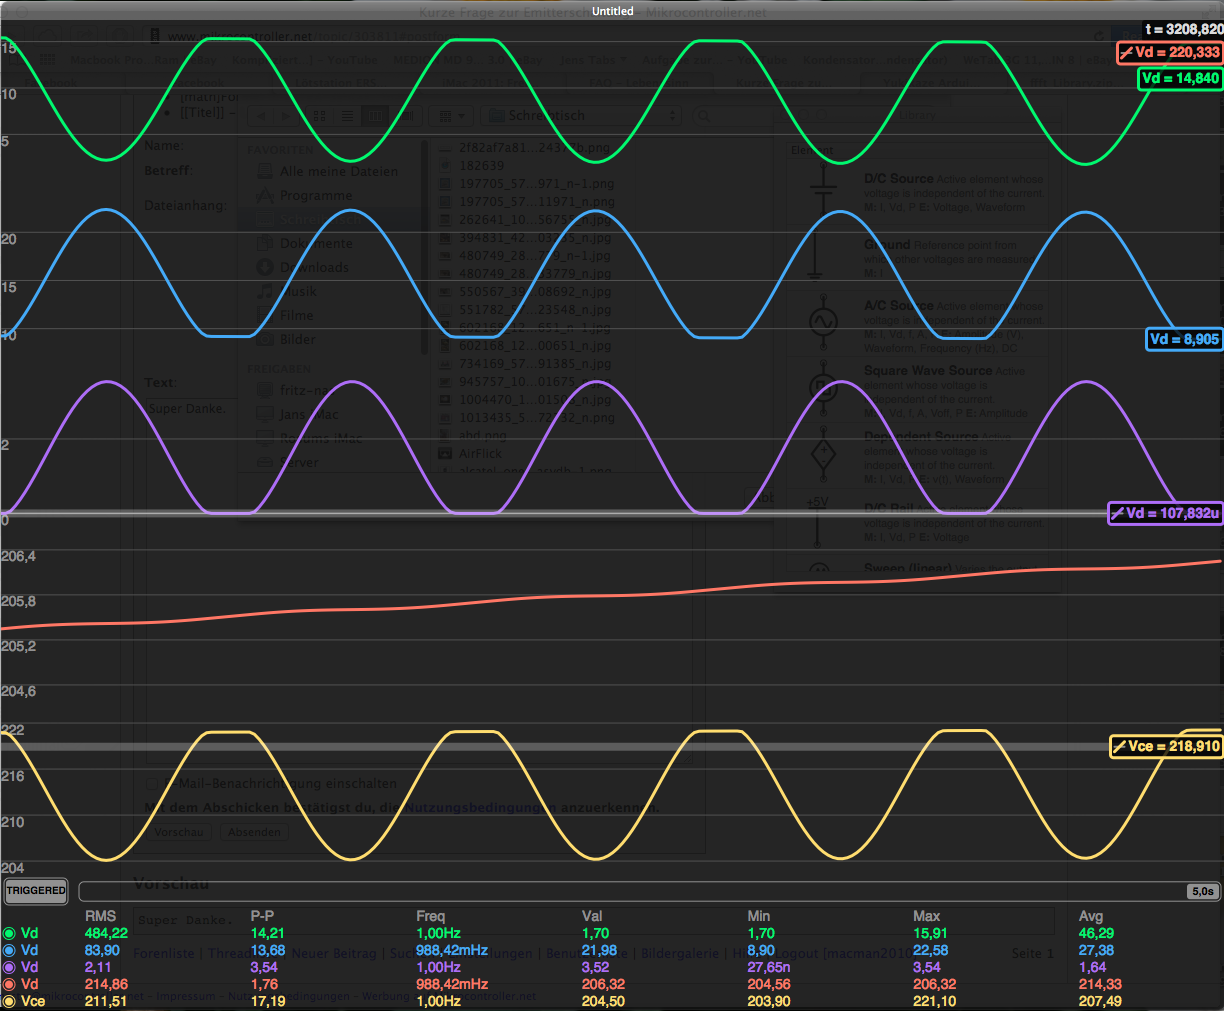Select the Ground symbol in element library

814,258
